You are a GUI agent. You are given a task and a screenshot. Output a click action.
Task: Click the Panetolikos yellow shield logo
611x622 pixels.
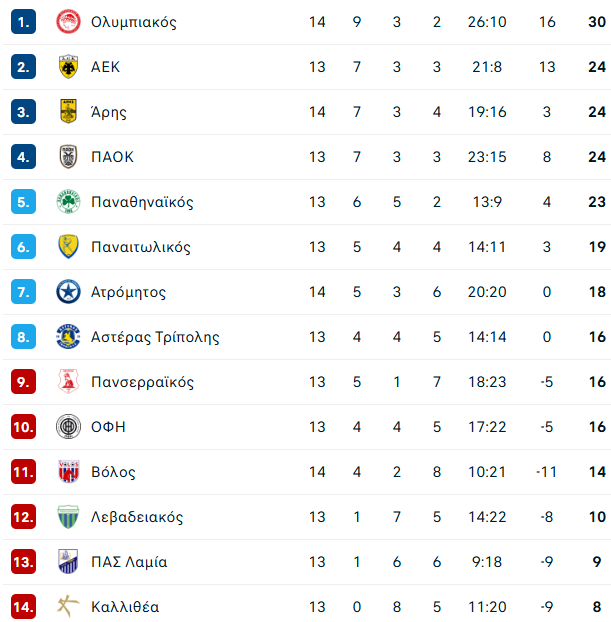(68, 246)
